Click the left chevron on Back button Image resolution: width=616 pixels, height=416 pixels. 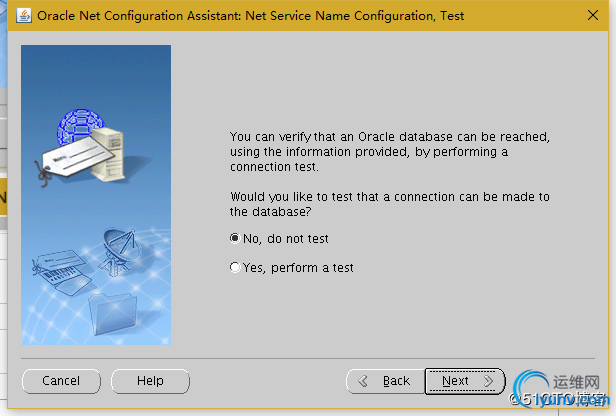pyautogui.click(x=364, y=381)
